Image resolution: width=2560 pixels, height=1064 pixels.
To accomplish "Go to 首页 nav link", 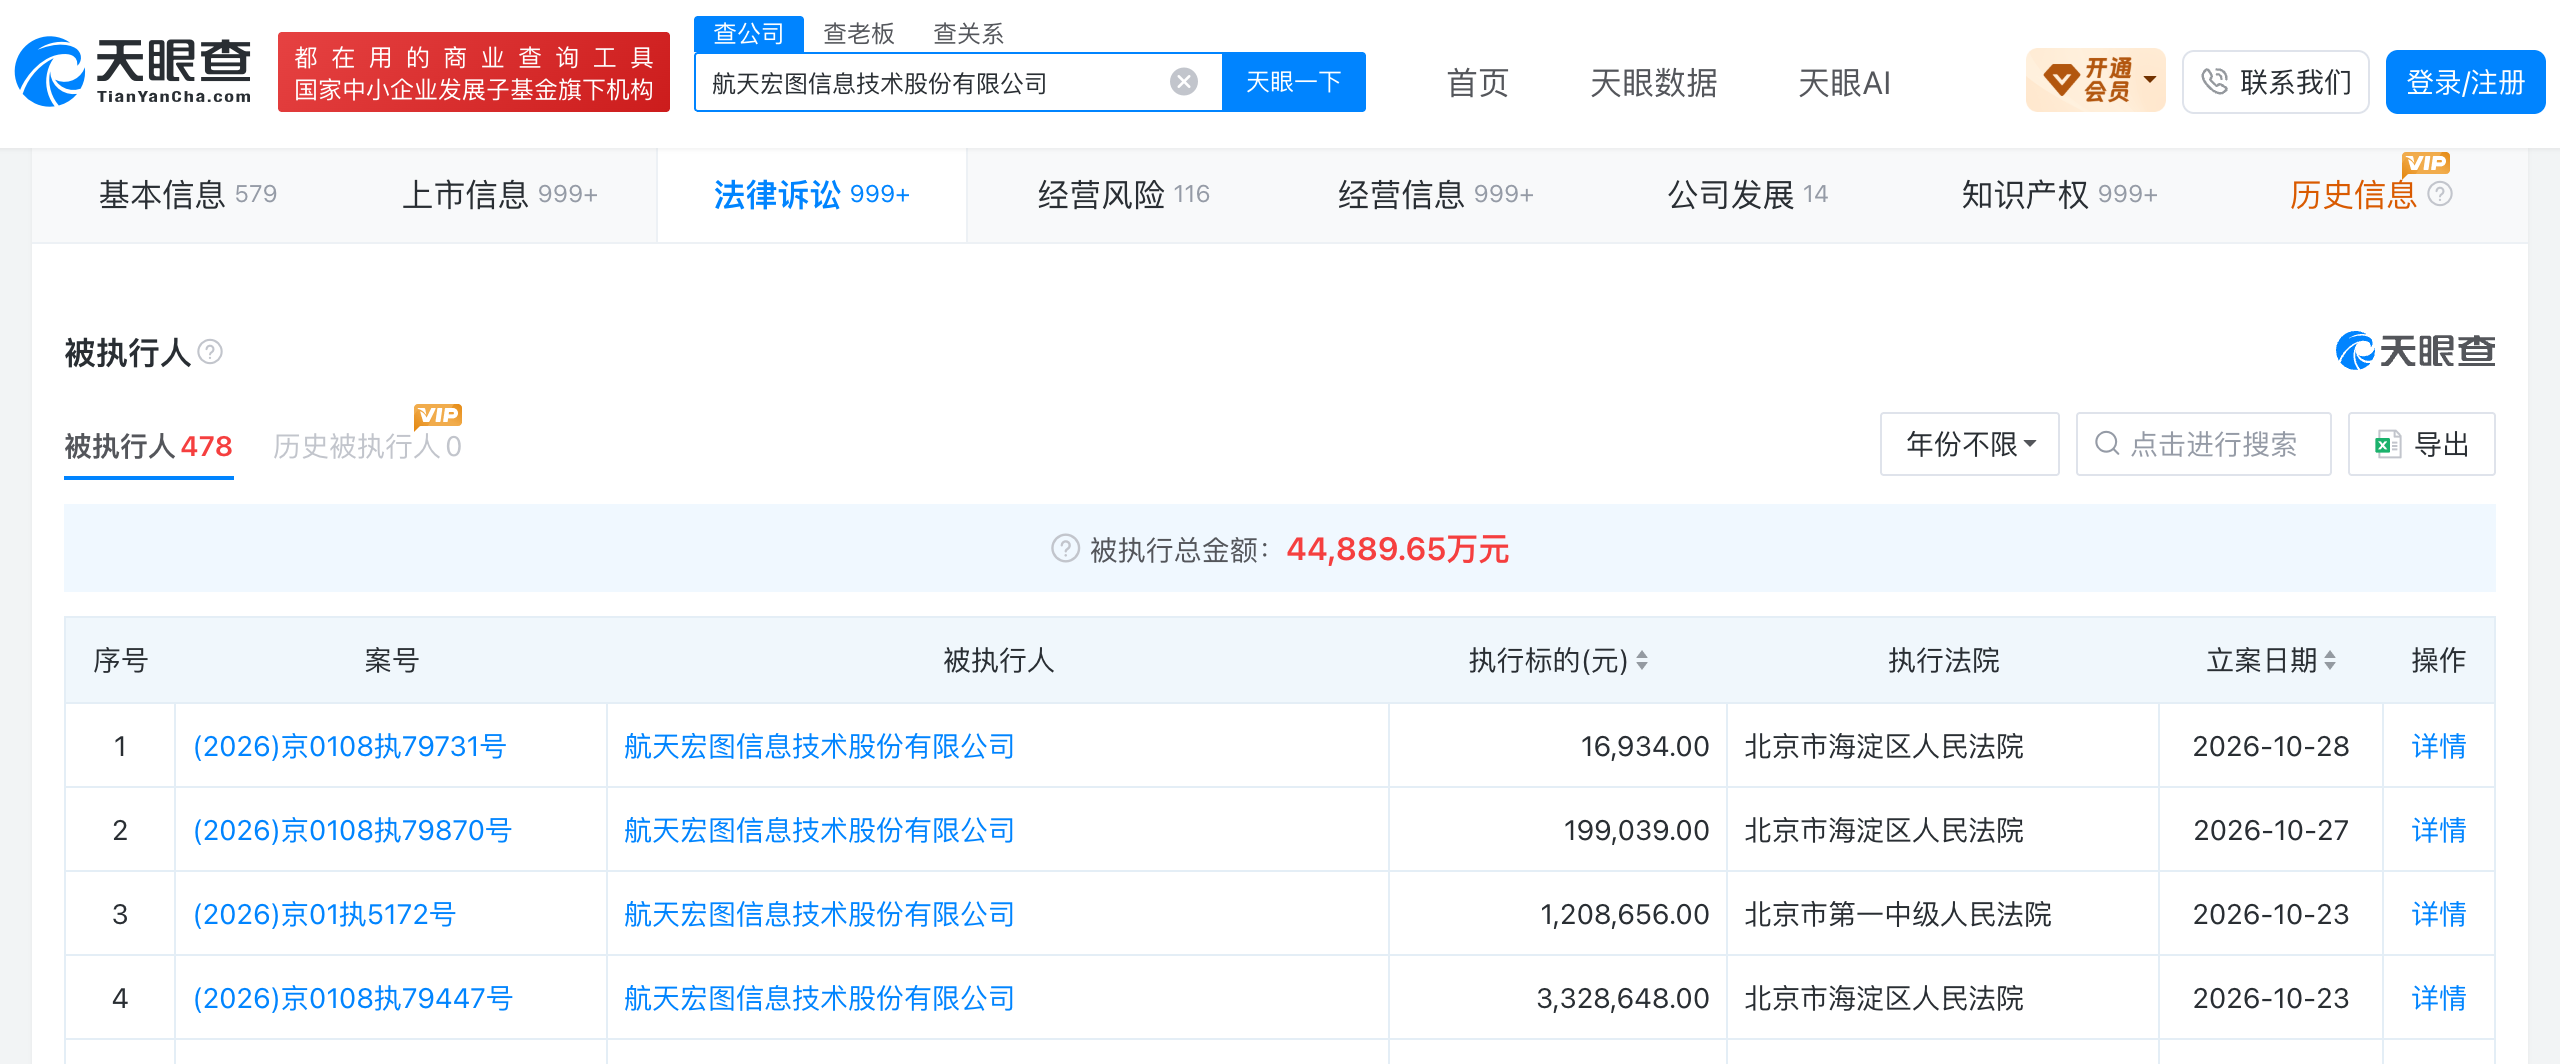I will click(x=1477, y=83).
